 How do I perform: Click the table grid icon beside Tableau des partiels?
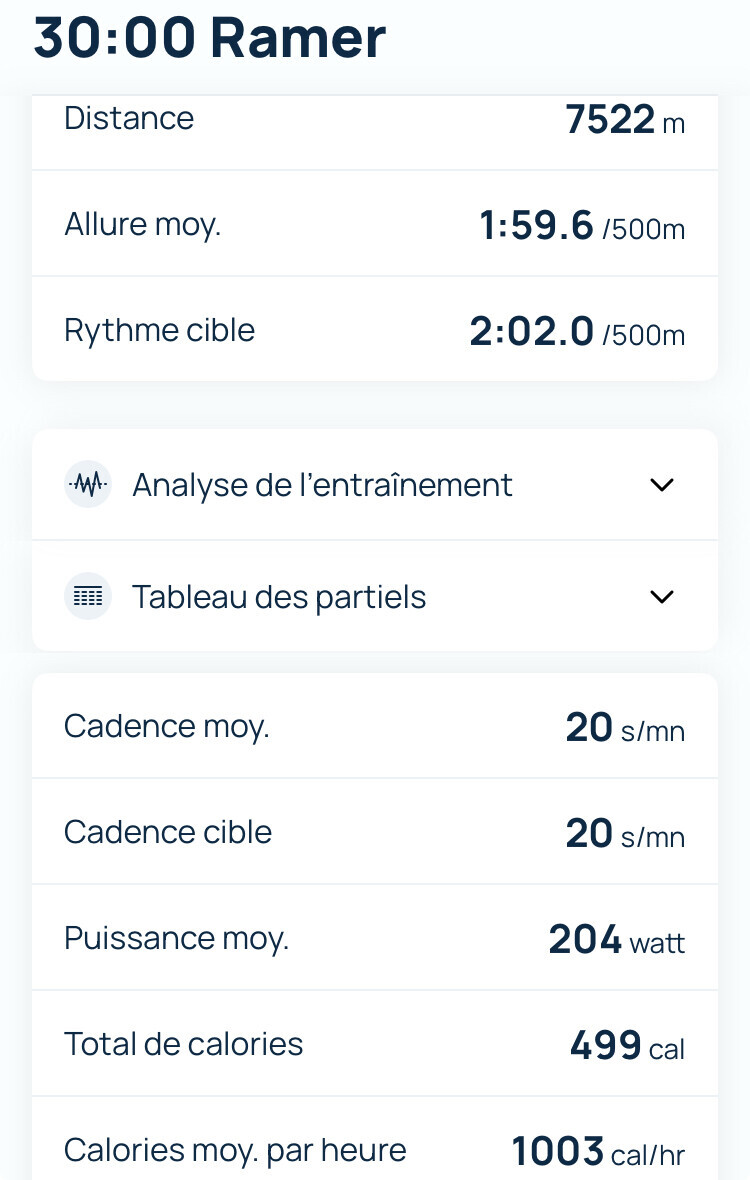[x=88, y=597]
